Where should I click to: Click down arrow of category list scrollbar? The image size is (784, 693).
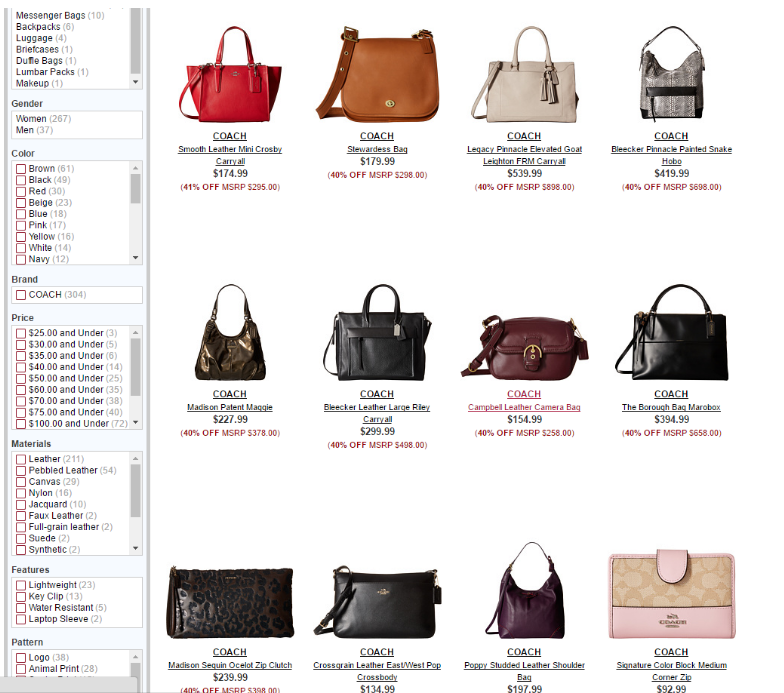pos(136,82)
